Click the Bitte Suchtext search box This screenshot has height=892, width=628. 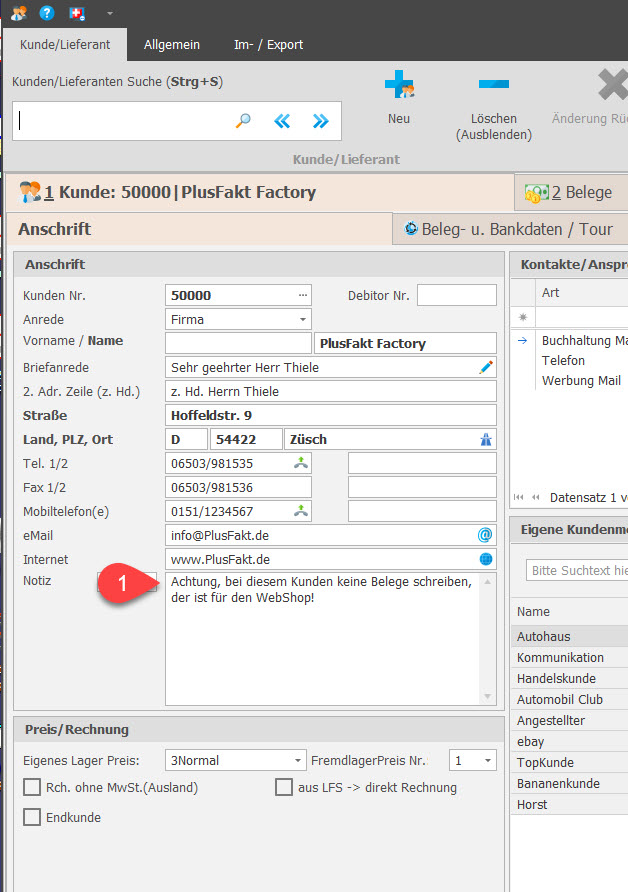(577, 570)
